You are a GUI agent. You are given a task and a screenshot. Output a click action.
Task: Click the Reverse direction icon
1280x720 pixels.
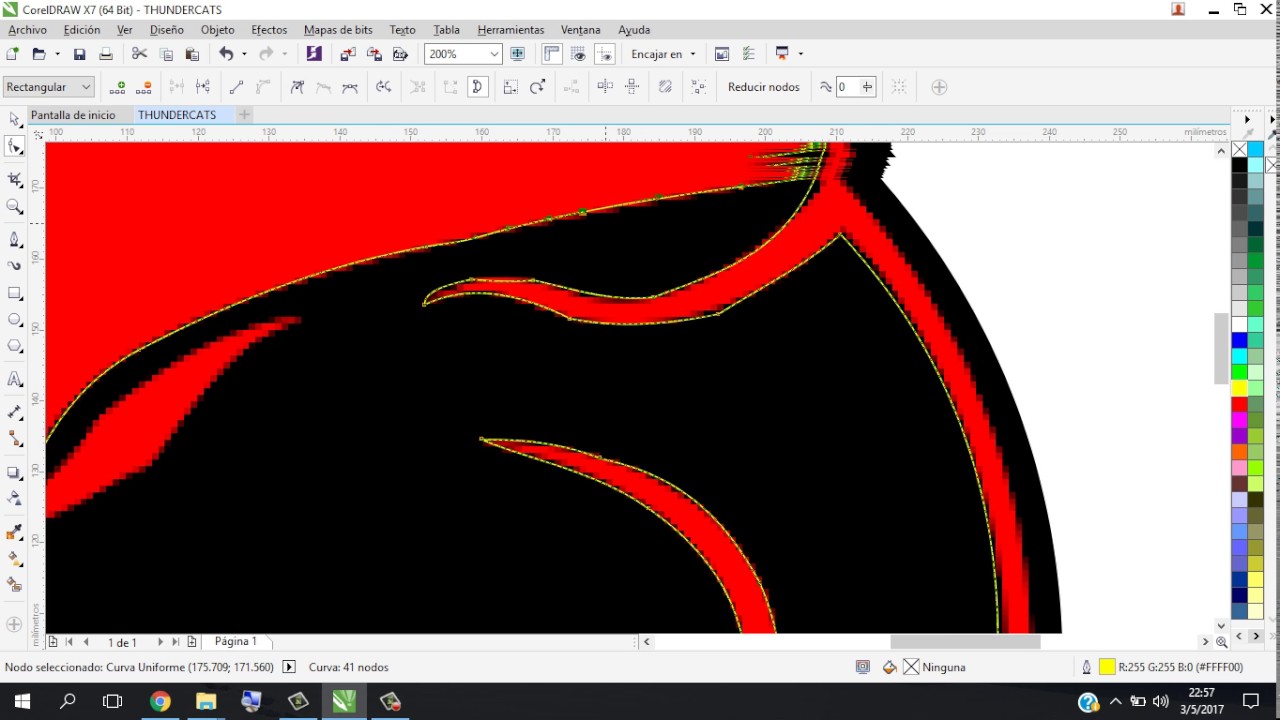[x=384, y=87]
